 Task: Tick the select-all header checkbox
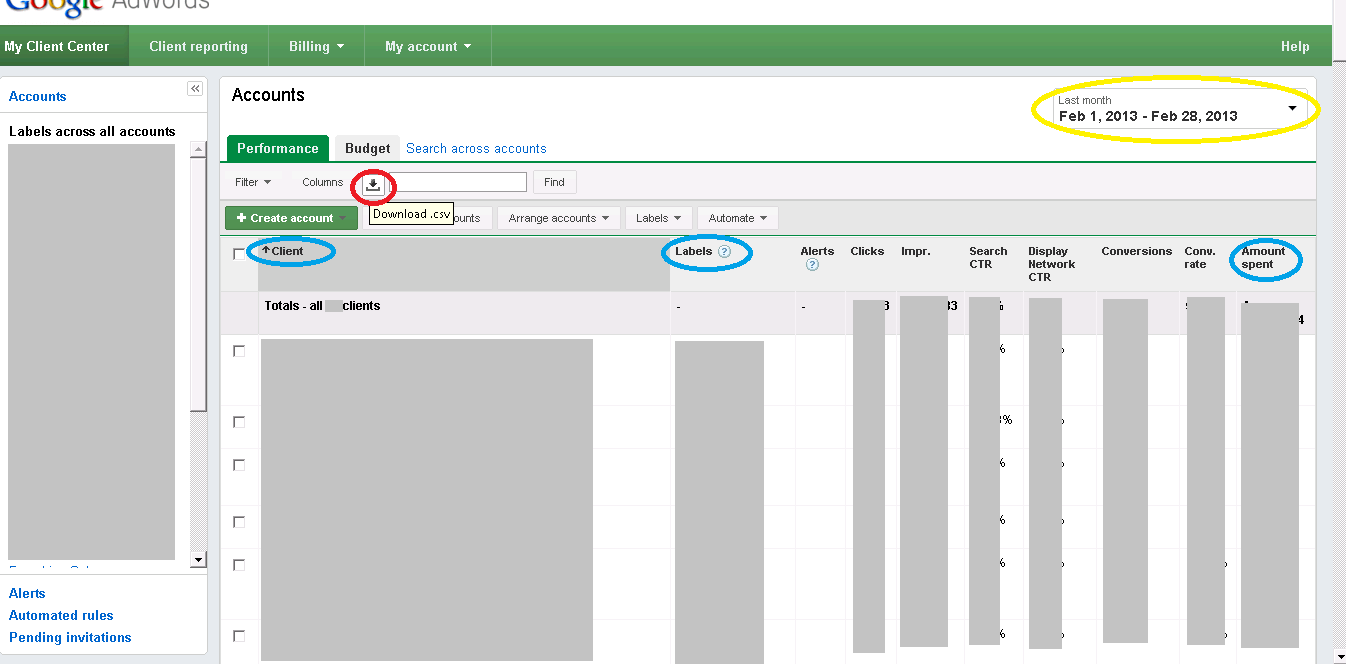point(238,254)
